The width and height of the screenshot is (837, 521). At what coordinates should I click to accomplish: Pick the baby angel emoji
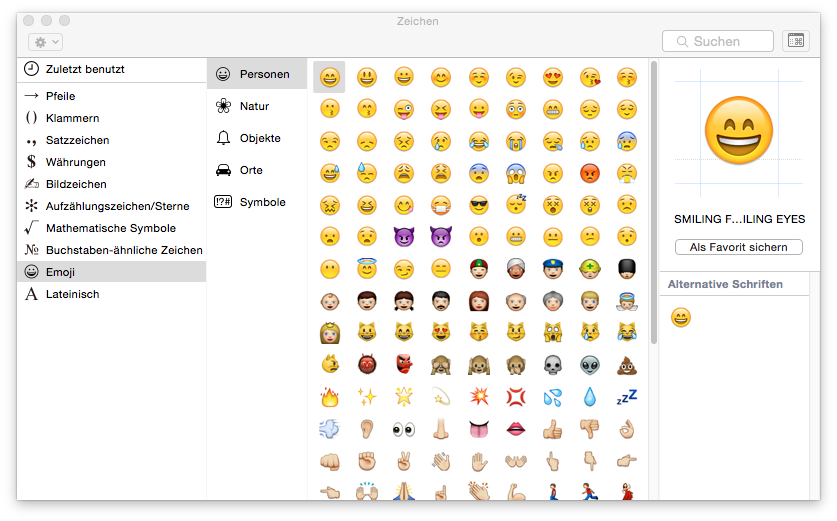point(627,301)
